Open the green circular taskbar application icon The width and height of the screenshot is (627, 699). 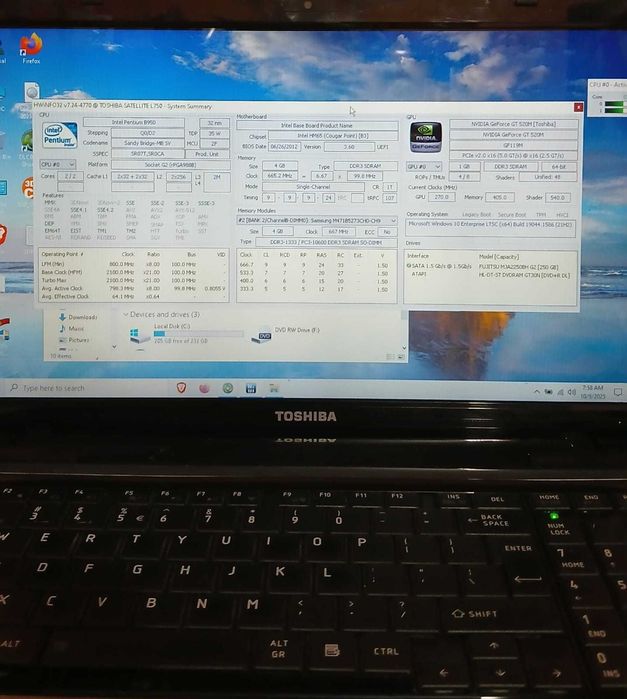pyautogui.click(x=228, y=388)
